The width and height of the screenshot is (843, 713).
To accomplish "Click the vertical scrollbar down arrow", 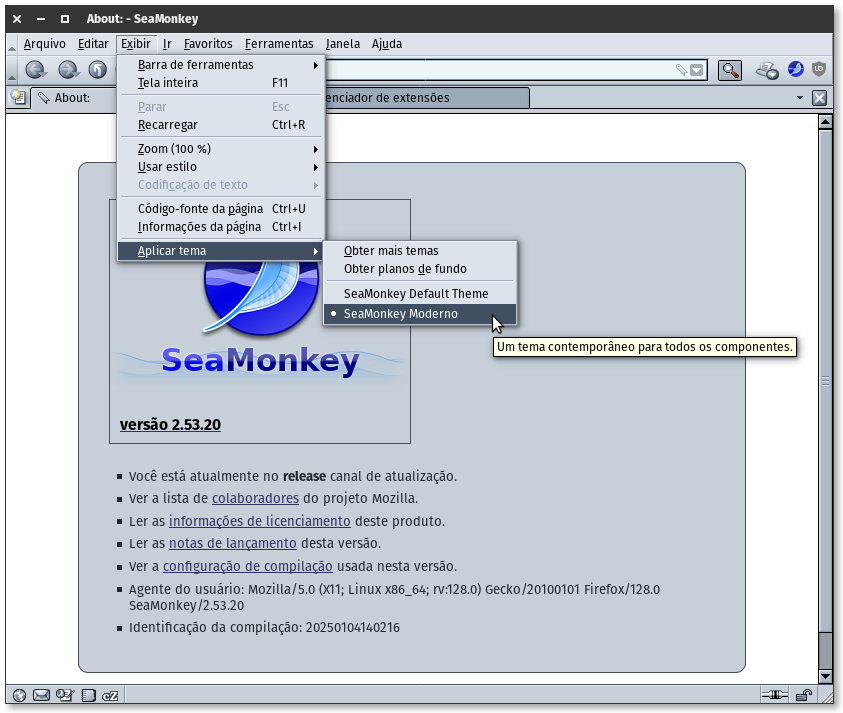I will pos(825,677).
